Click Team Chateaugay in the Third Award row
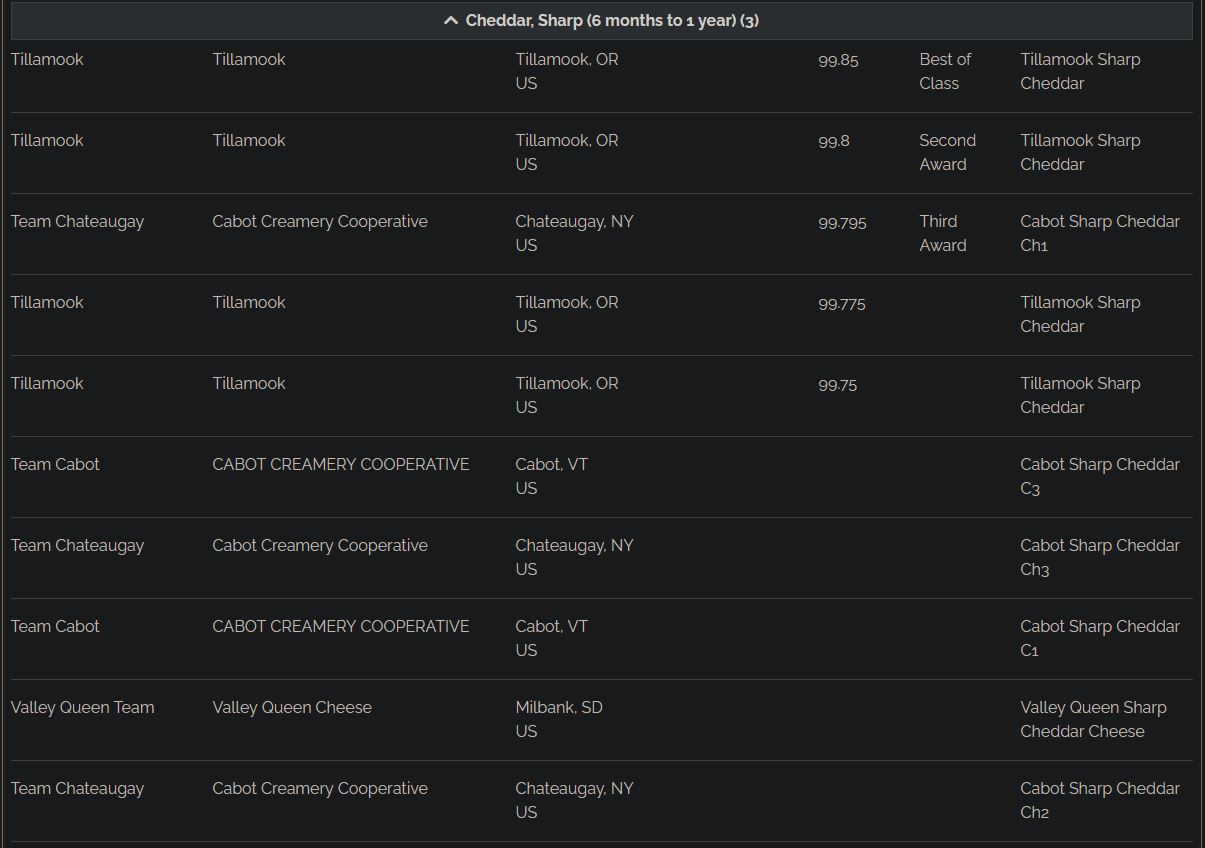Viewport: 1205px width, 848px height. pos(77,221)
